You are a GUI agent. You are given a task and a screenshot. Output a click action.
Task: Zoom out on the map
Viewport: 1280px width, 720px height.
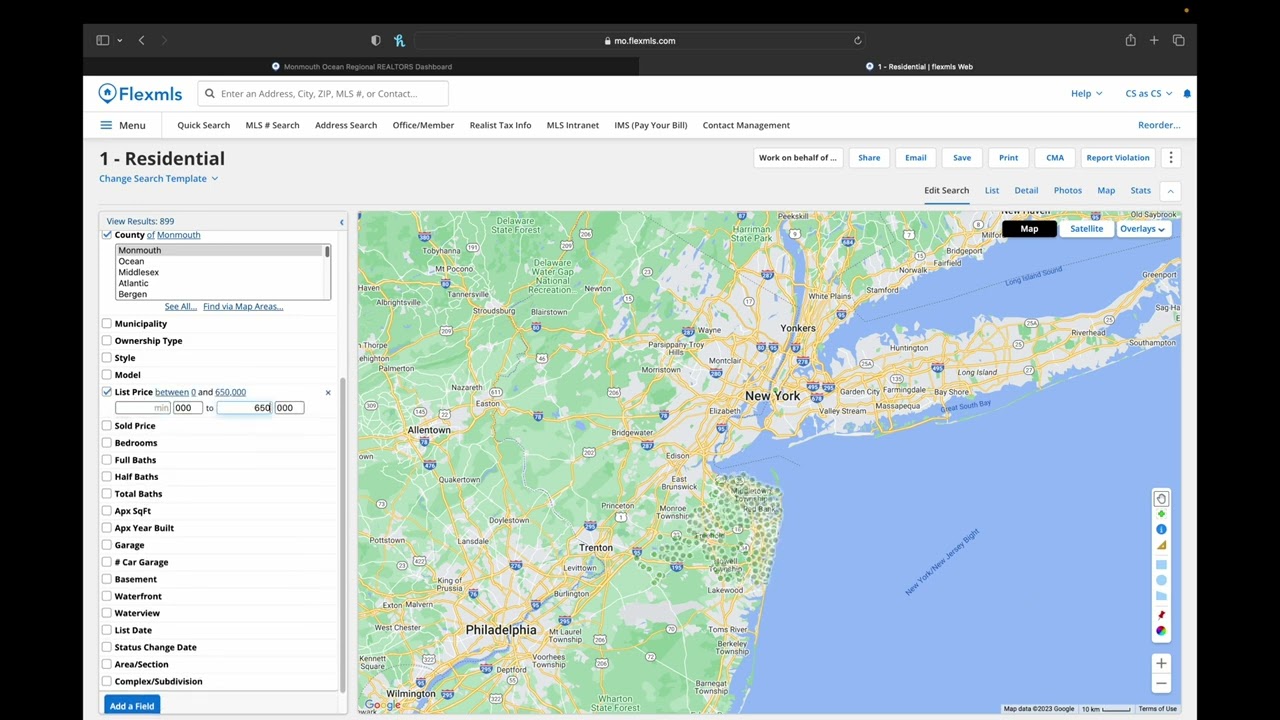[1161, 684]
